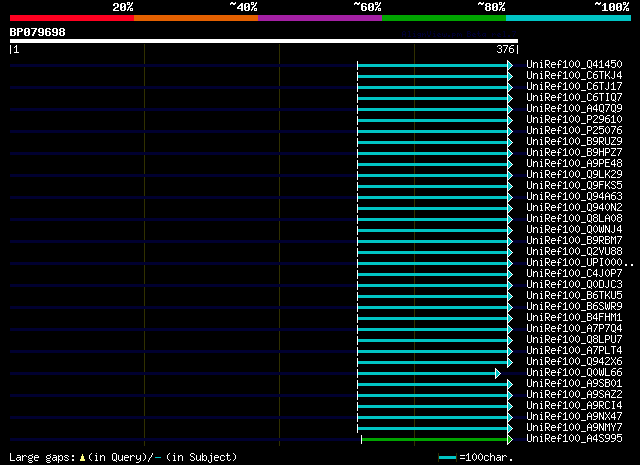Open the UniRef100_B4FHM1 row label

coord(574,318)
